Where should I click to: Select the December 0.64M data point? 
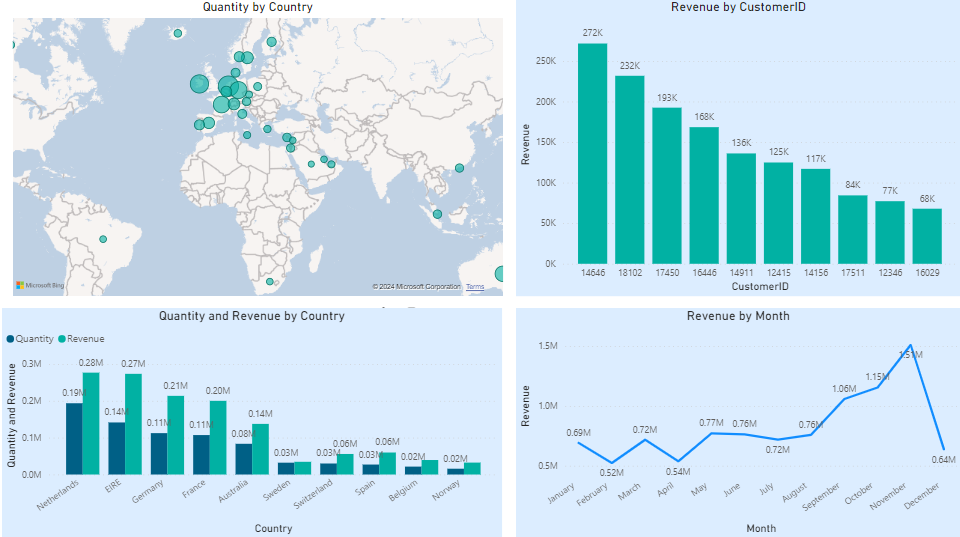click(943, 449)
